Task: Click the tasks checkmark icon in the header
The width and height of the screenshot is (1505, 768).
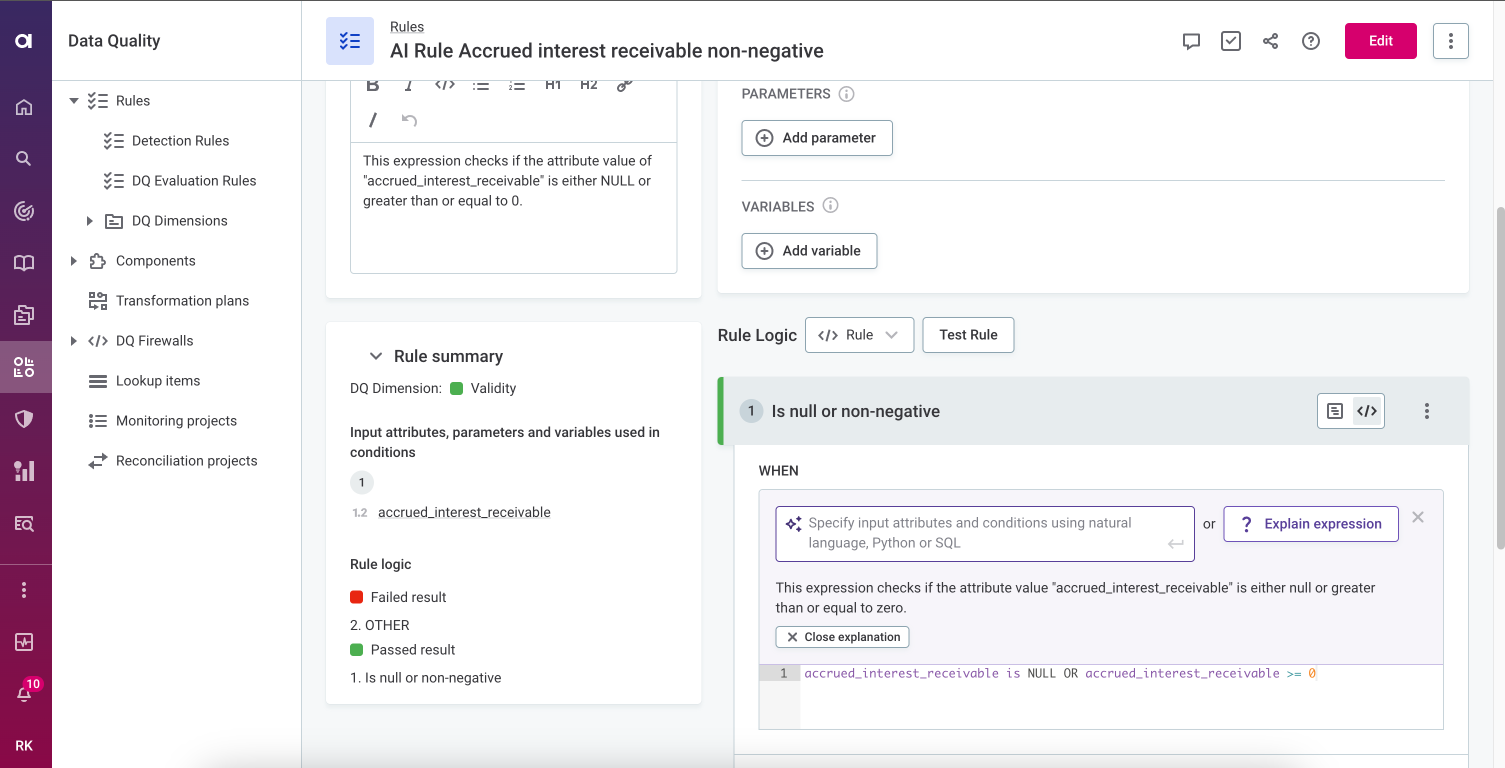Action: 1231,41
